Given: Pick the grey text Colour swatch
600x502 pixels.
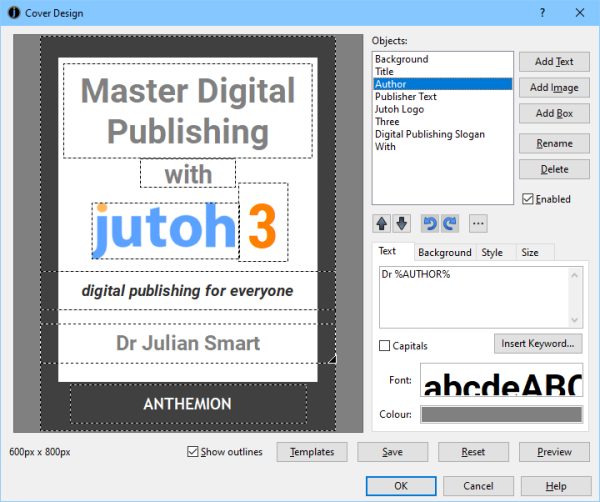Looking at the screenshot, I should (502, 414).
